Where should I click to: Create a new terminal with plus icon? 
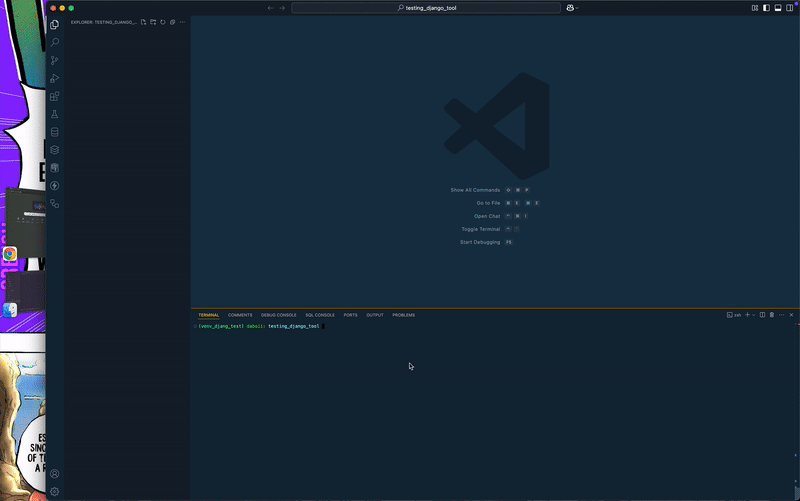pos(747,315)
